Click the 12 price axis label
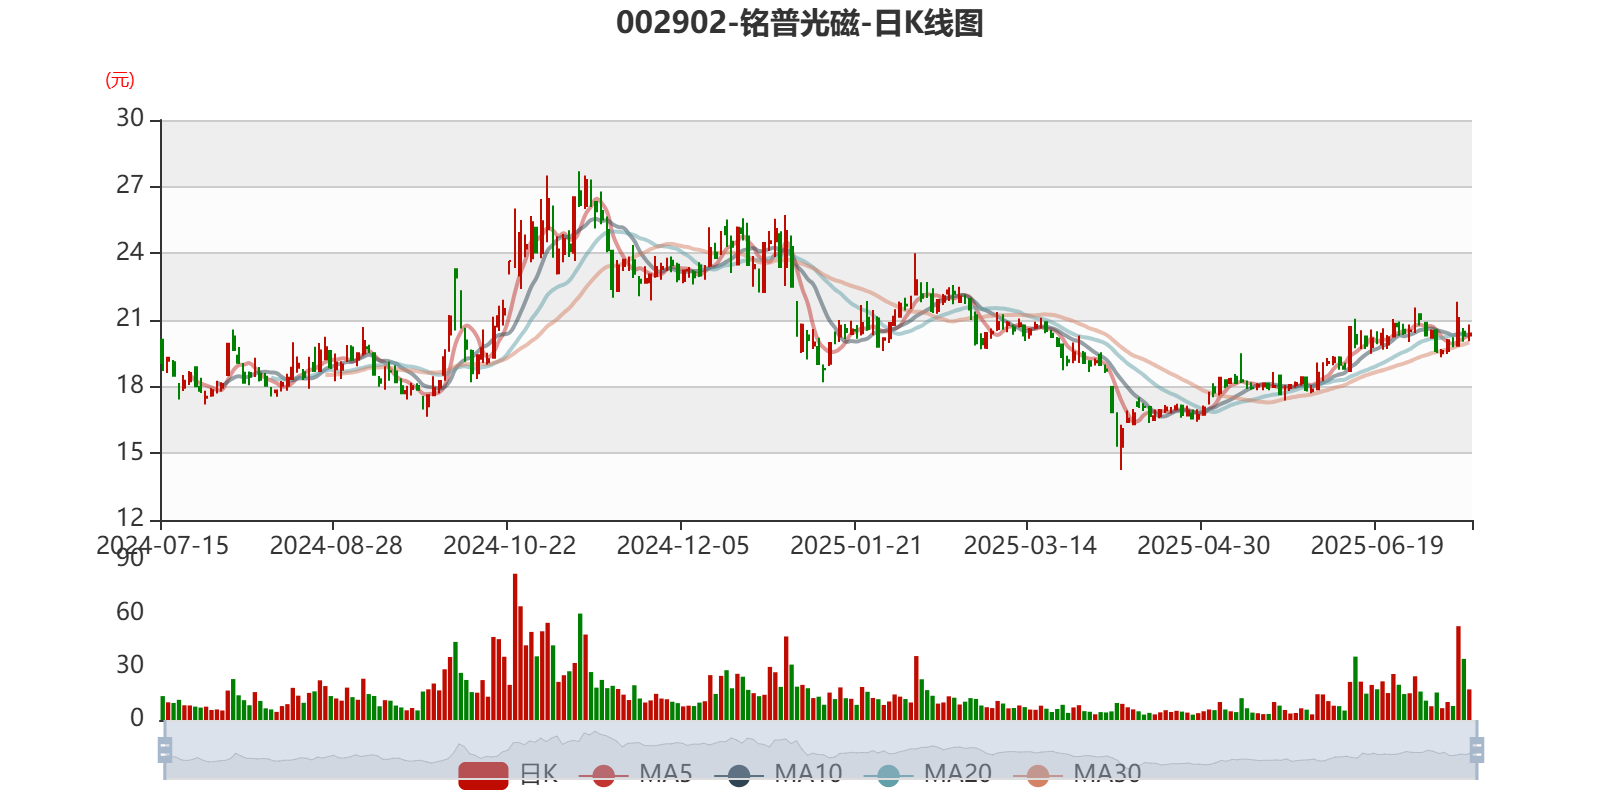 click(x=130, y=518)
